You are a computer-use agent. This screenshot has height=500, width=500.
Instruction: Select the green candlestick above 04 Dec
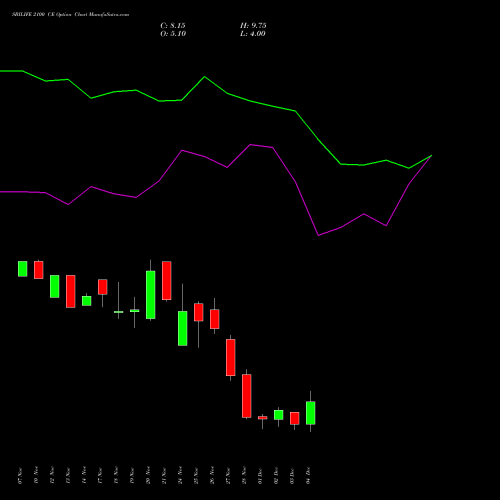pyautogui.click(x=311, y=413)
